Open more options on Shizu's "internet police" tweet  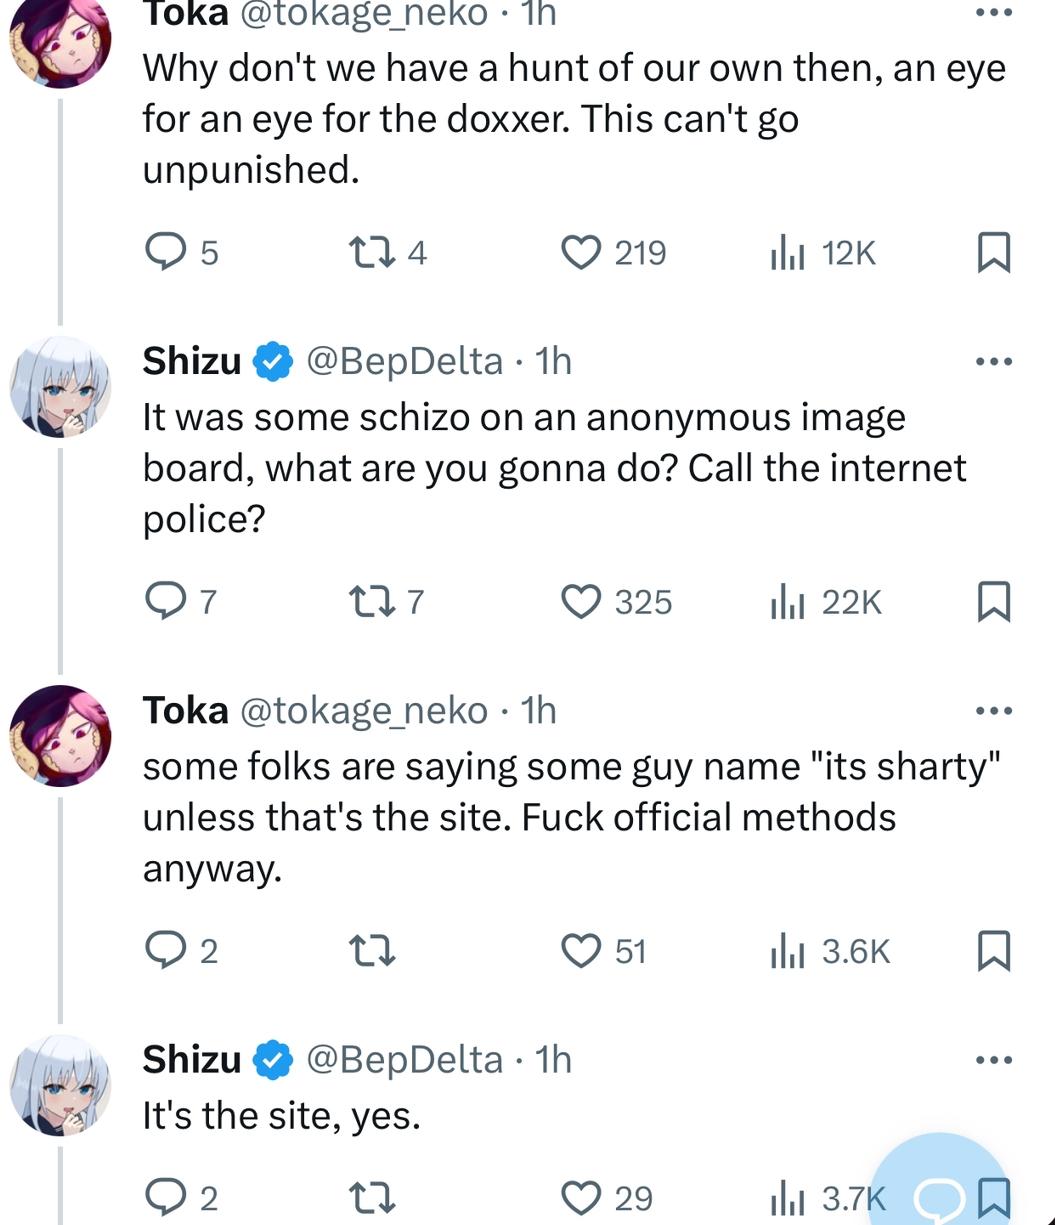pos(994,361)
